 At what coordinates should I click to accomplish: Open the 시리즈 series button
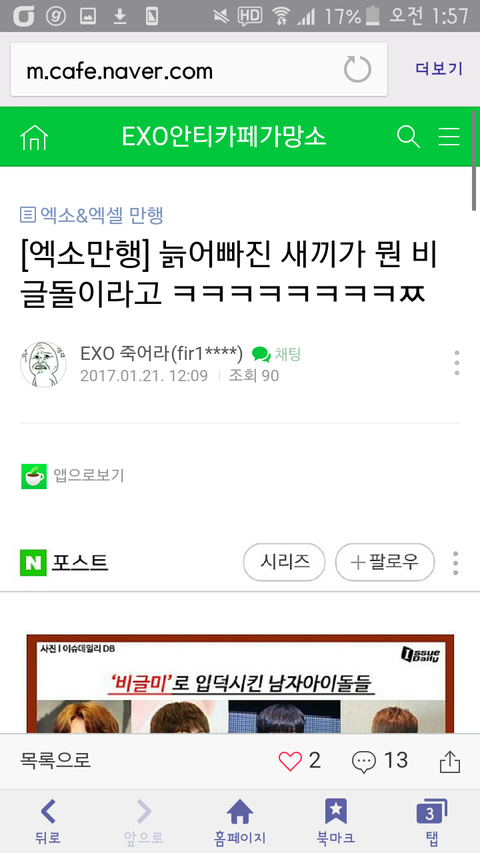pyautogui.click(x=284, y=562)
